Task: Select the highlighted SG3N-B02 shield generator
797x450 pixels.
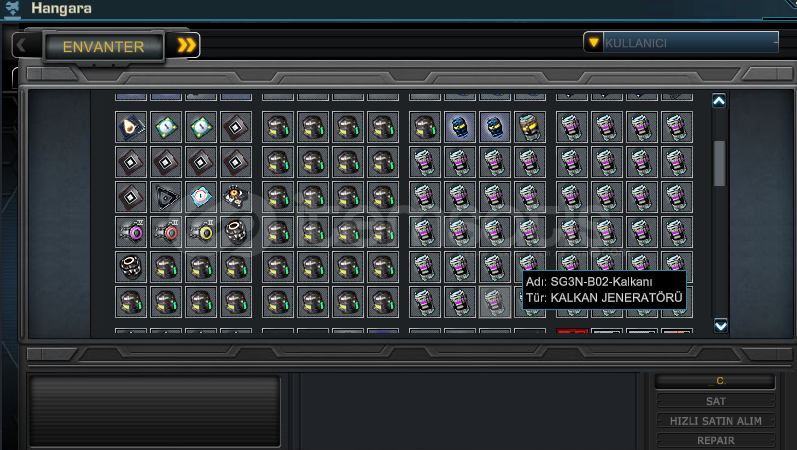Action: [x=495, y=302]
